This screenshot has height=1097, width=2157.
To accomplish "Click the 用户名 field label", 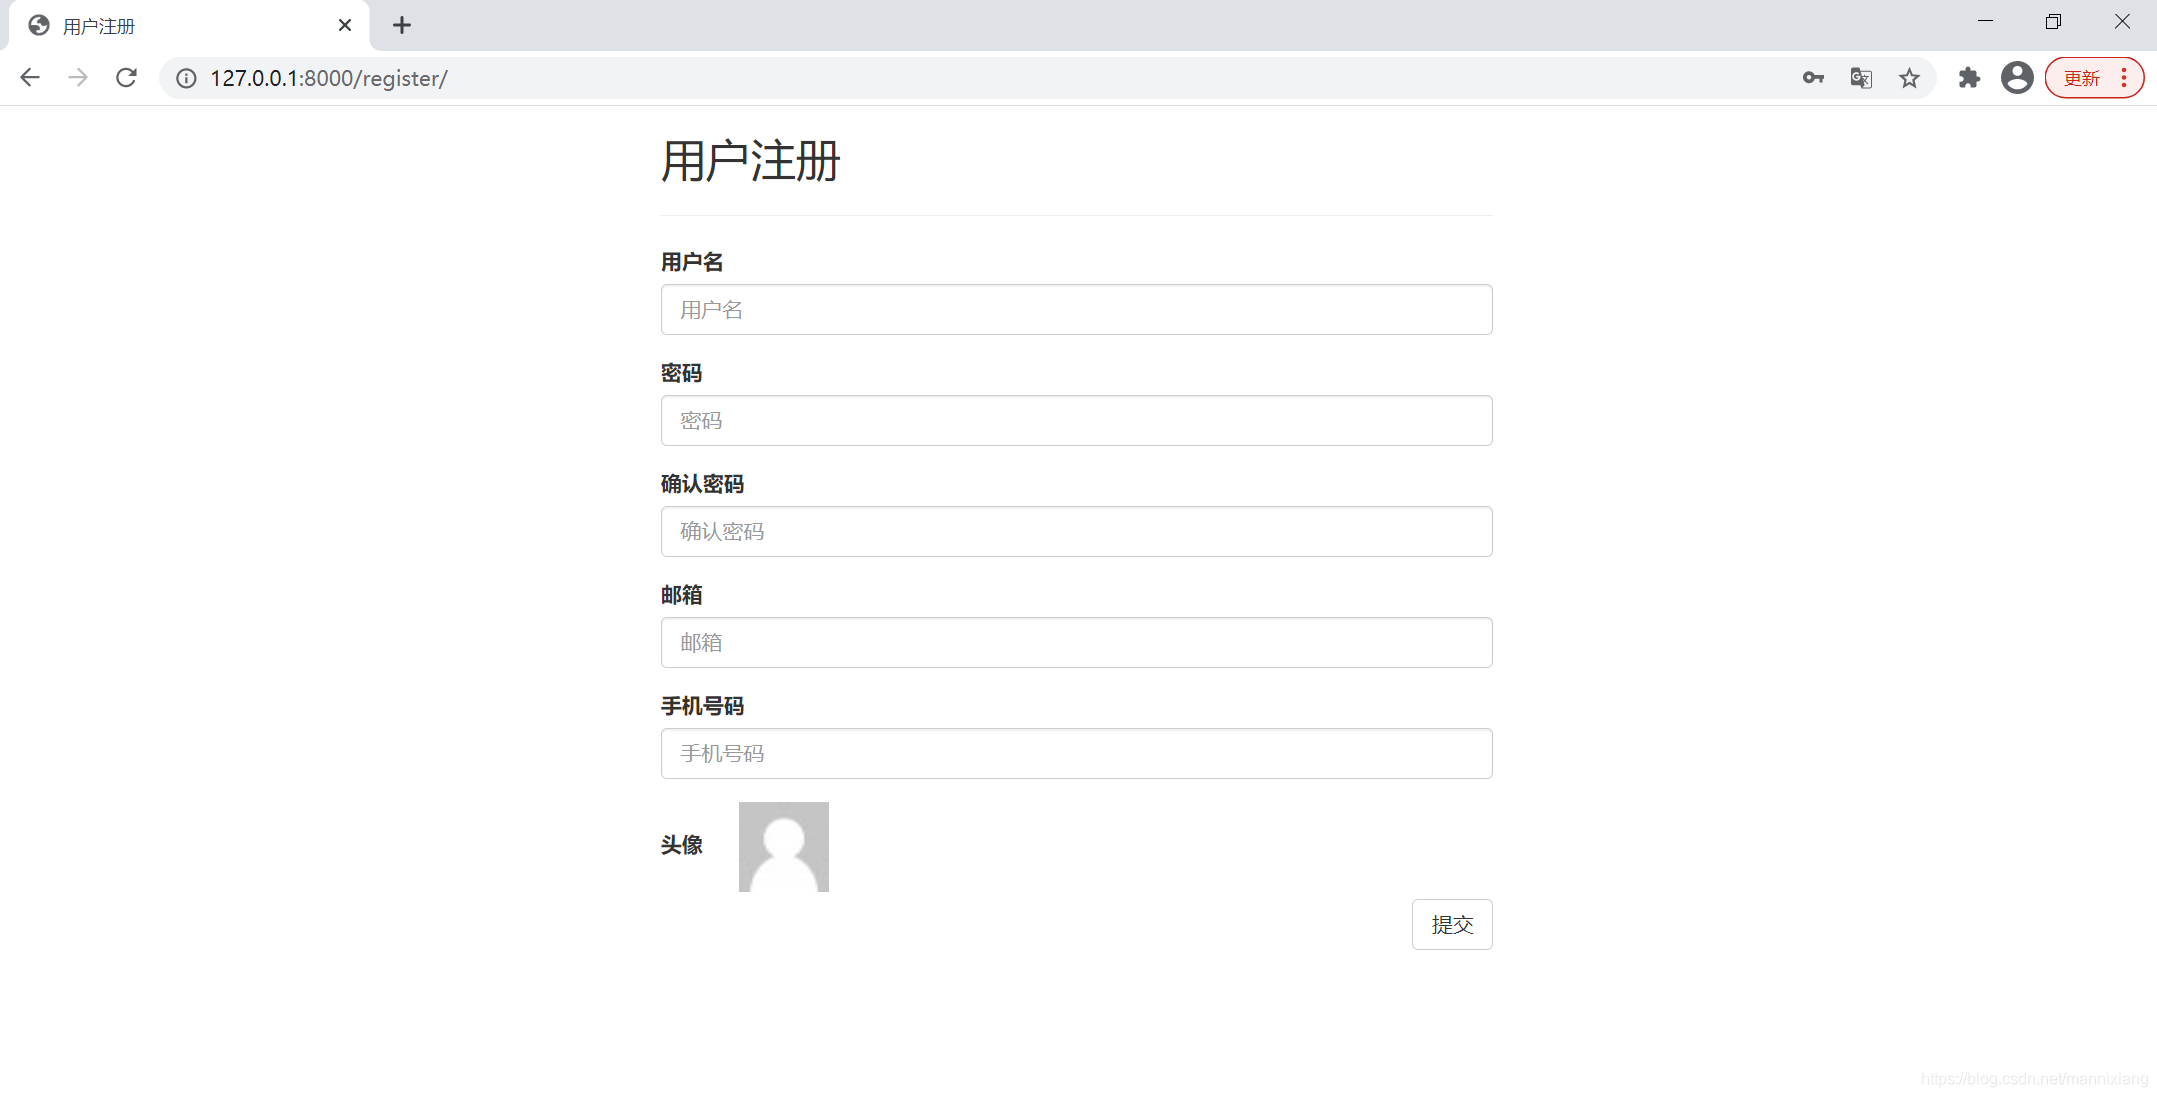I will (692, 262).
